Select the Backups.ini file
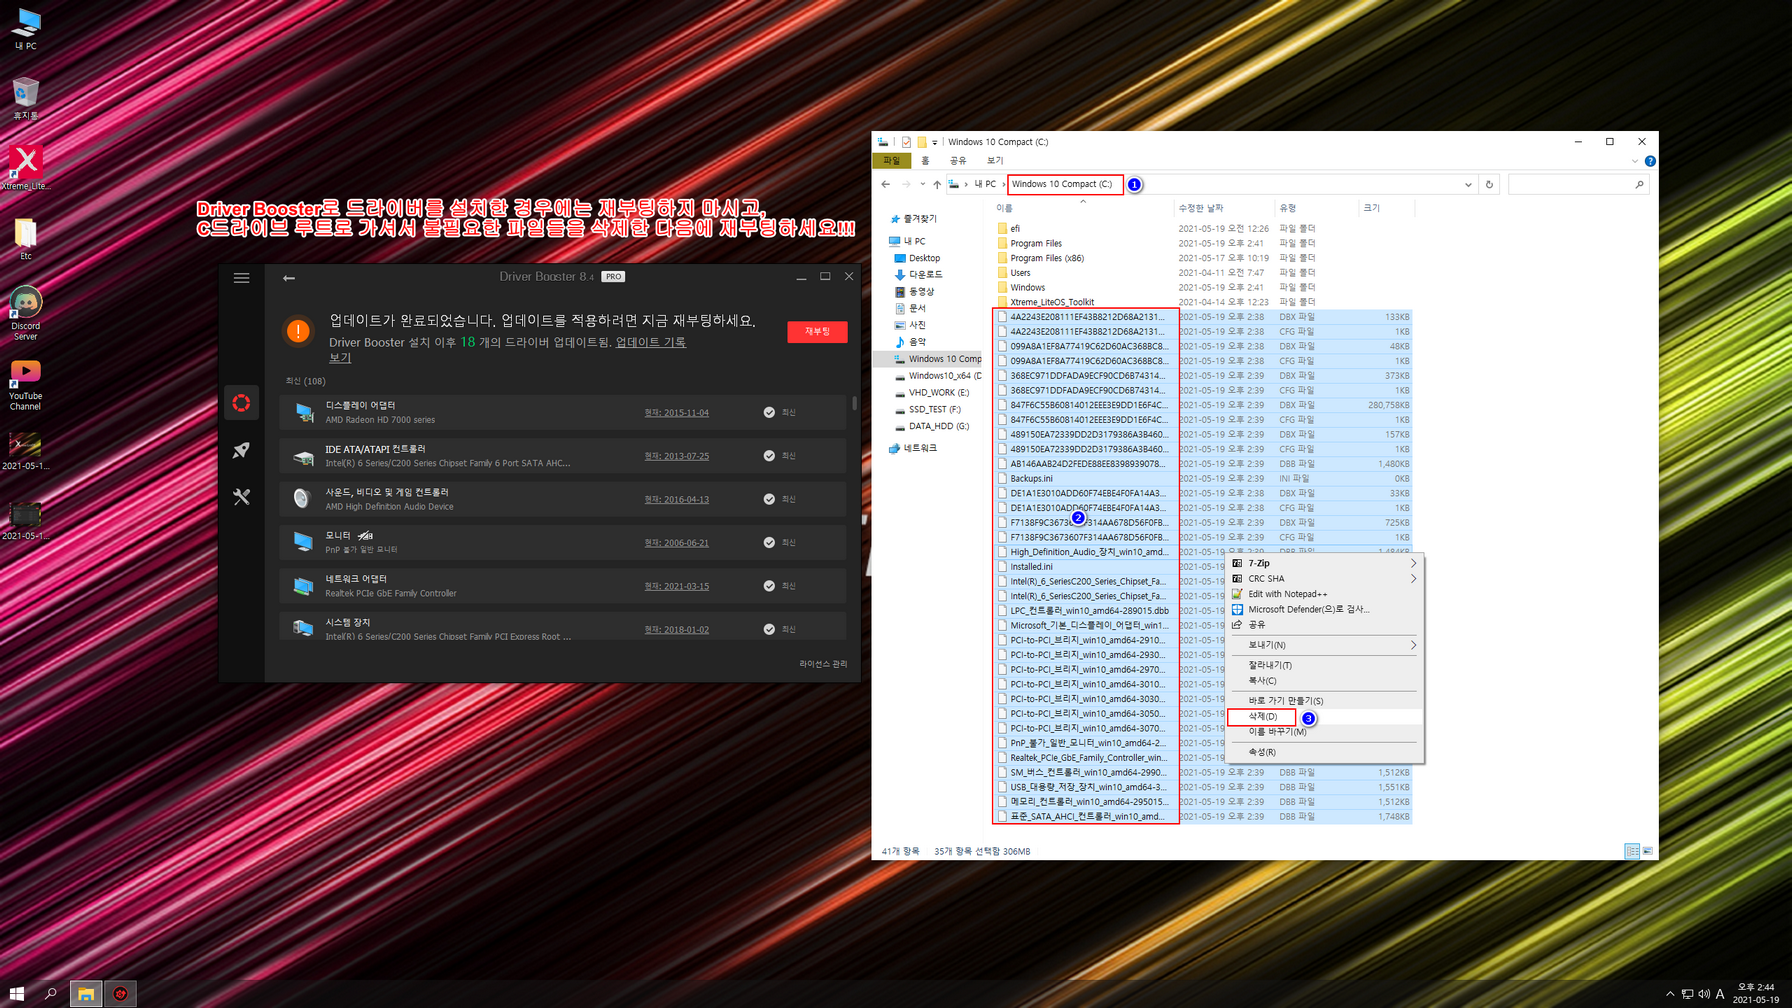 click(x=1031, y=478)
